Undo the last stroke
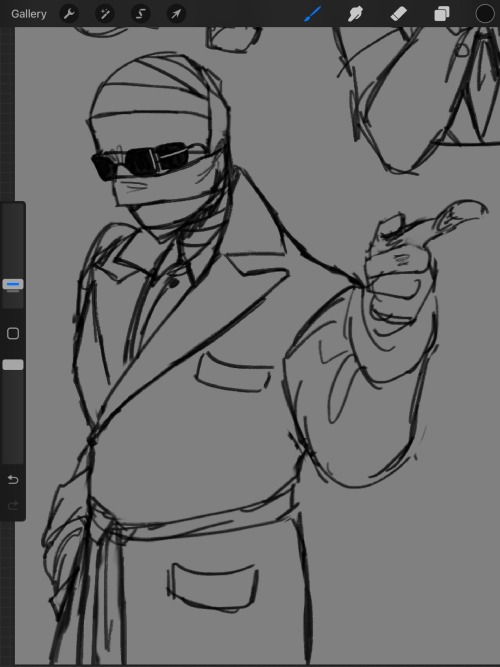Viewport: 500px width, 667px height. pos(13,480)
